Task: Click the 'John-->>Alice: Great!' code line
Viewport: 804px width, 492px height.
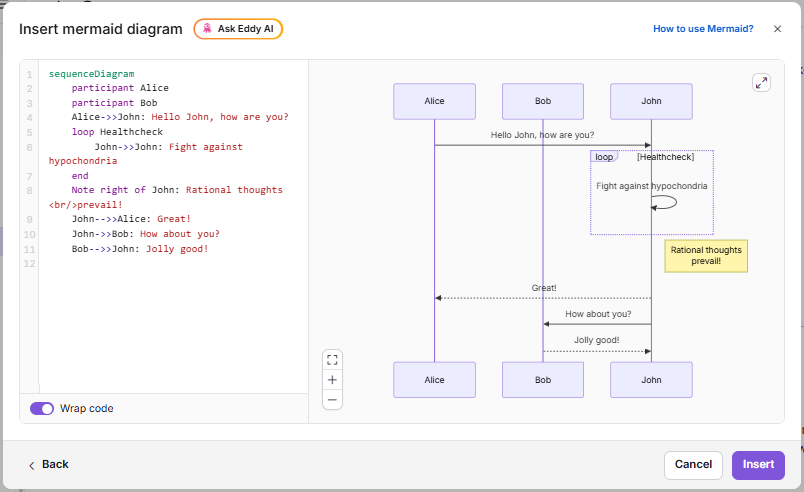Action: (x=131, y=219)
